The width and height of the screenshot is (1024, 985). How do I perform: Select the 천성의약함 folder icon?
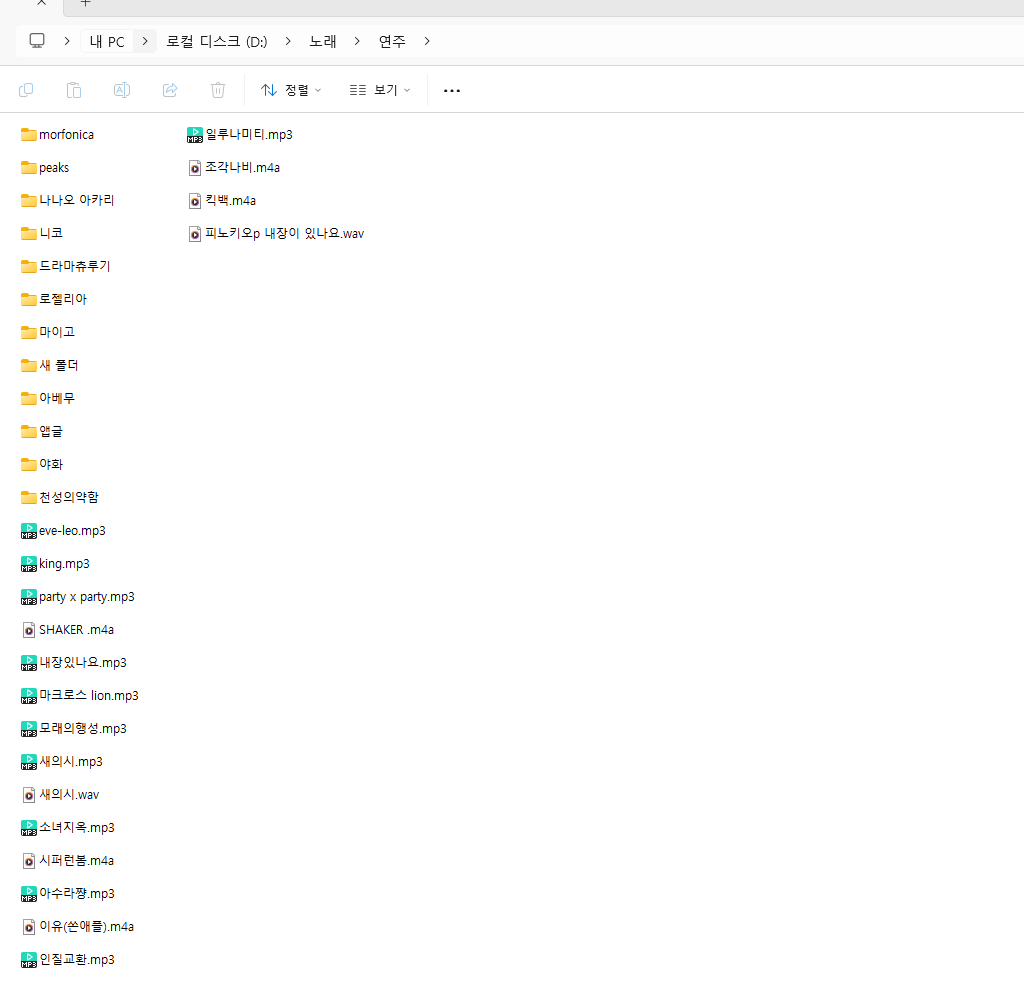pos(29,498)
